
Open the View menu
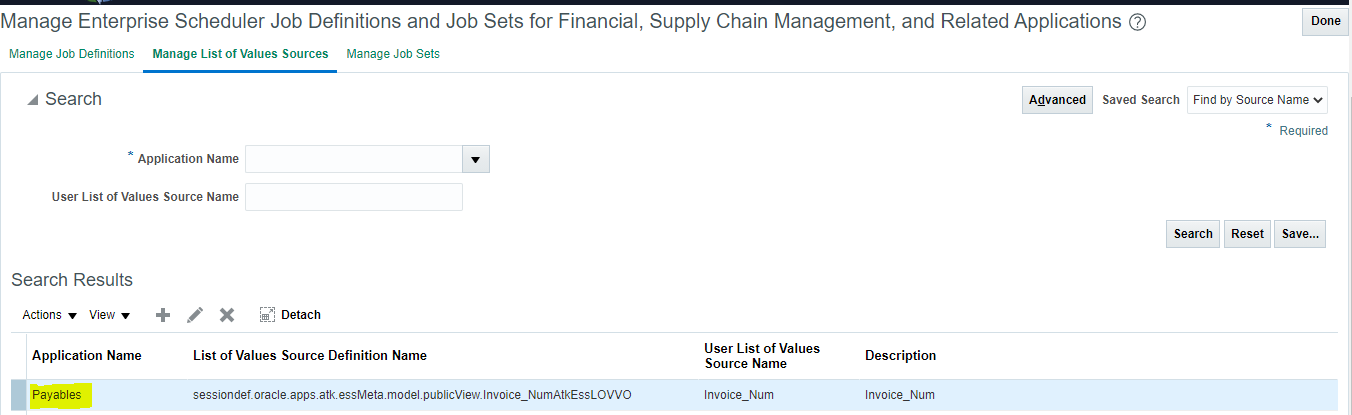click(x=110, y=315)
